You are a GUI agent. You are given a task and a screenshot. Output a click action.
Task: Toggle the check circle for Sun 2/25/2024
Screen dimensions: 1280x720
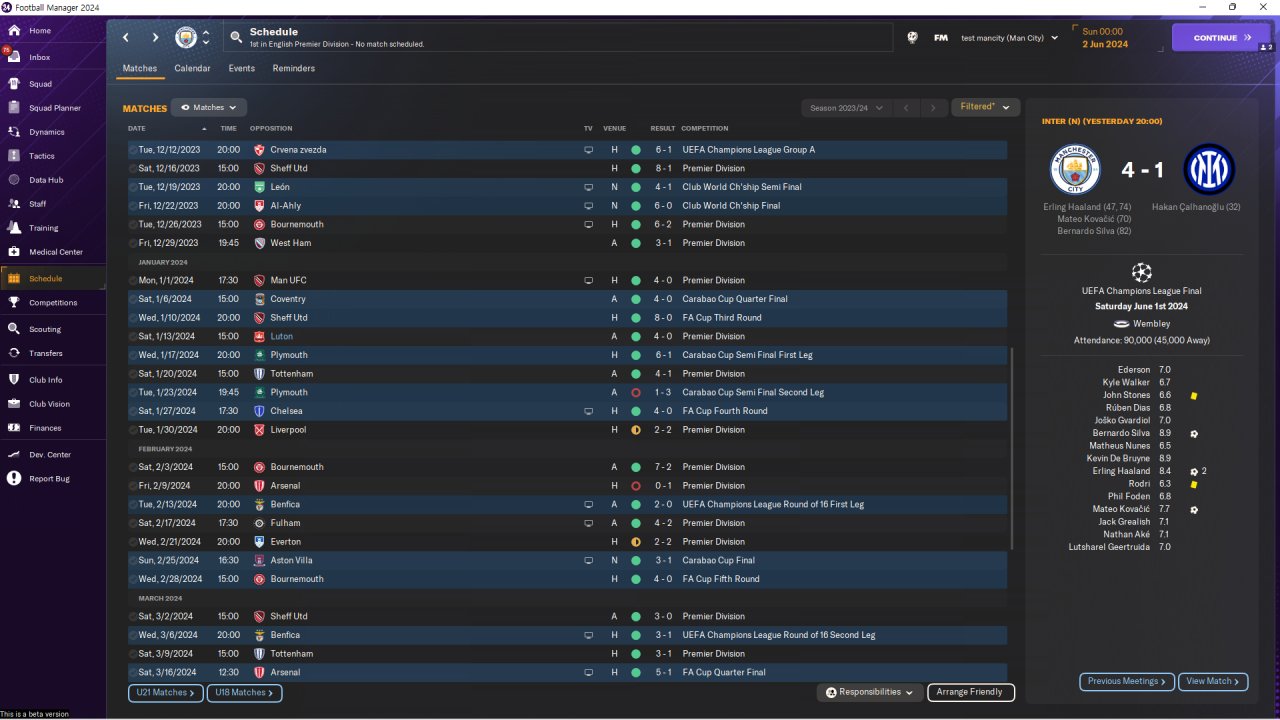pyautogui.click(x=133, y=561)
